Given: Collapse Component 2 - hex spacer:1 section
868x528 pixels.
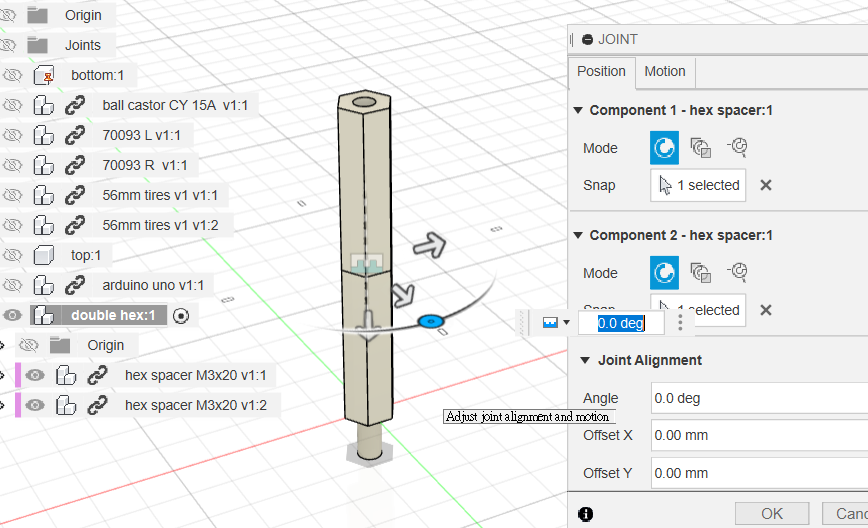Looking at the screenshot, I should (x=578, y=235).
